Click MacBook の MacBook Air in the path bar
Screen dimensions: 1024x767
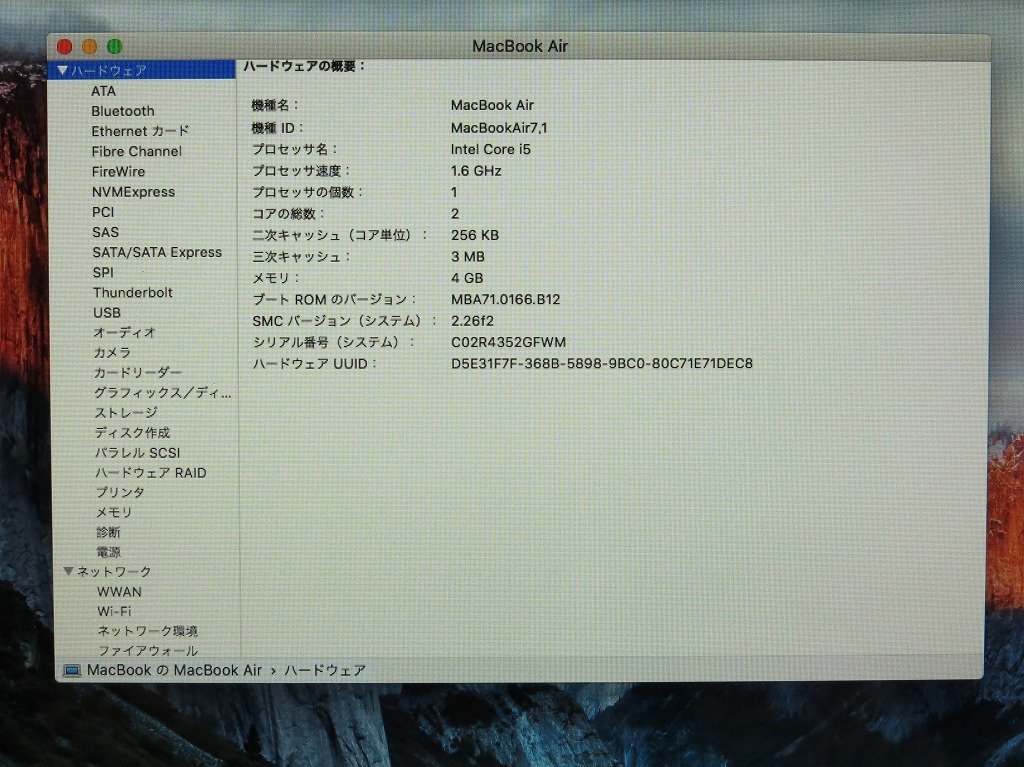tap(174, 670)
